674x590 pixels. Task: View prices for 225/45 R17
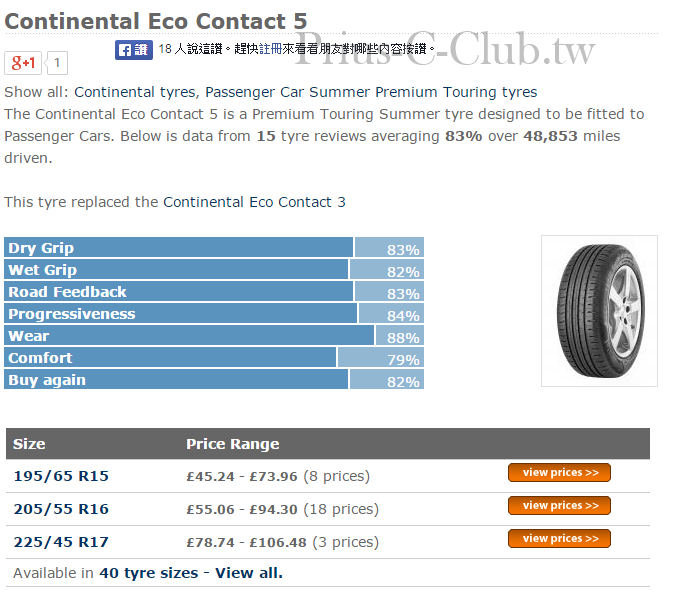pyautogui.click(x=559, y=538)
